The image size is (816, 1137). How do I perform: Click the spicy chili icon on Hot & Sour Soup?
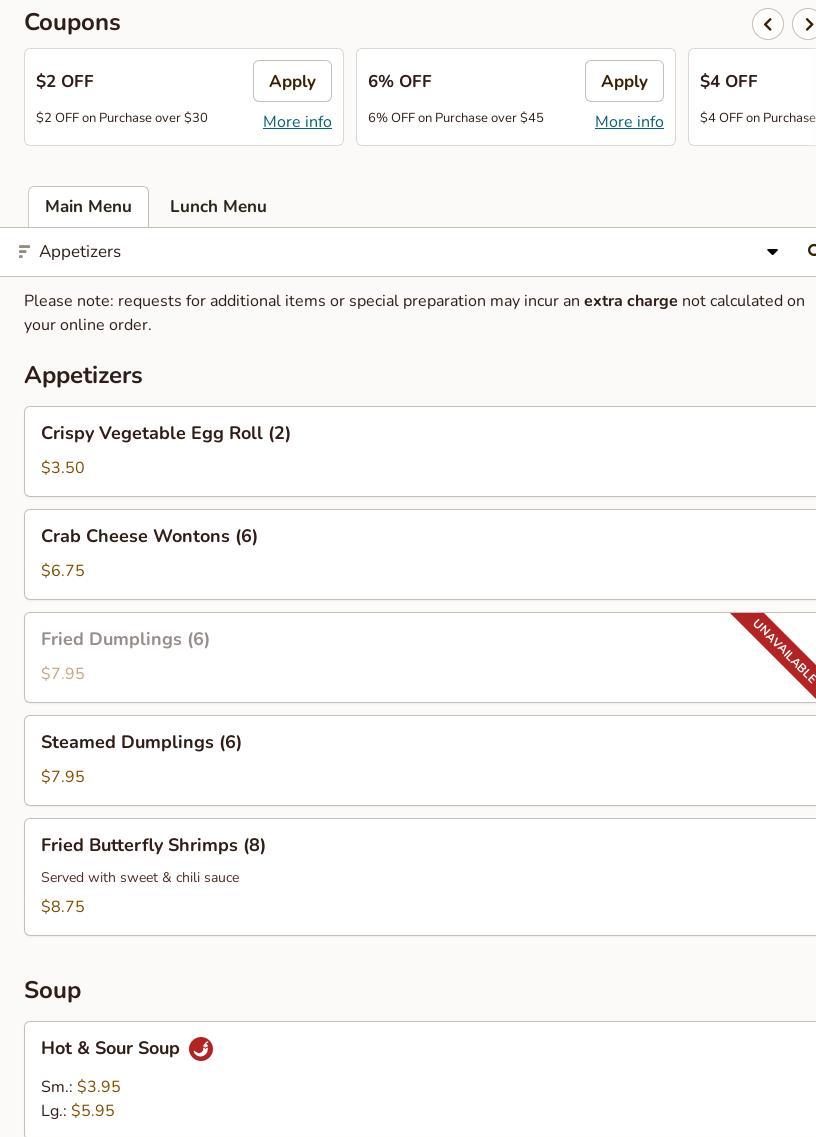click(x=201, y=1049)
